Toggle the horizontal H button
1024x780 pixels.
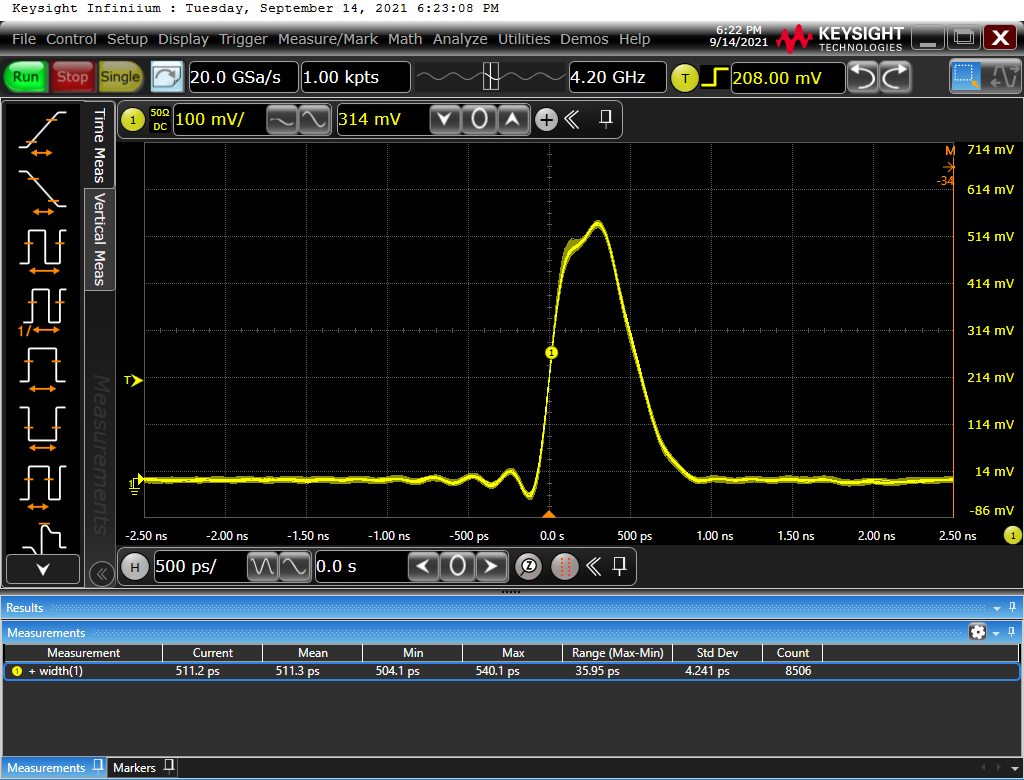tap(134, 567)
